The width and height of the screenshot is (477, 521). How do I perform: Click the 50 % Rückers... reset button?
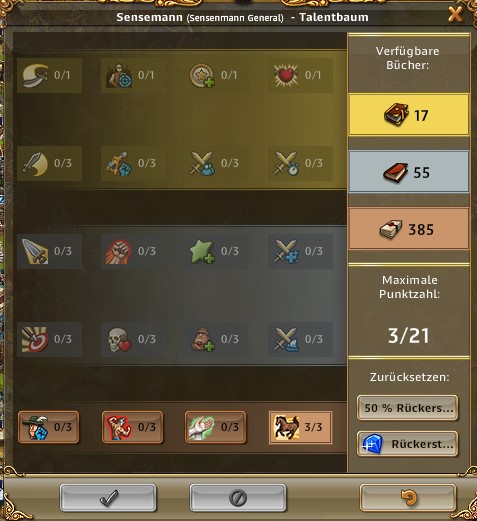(407, 408)
